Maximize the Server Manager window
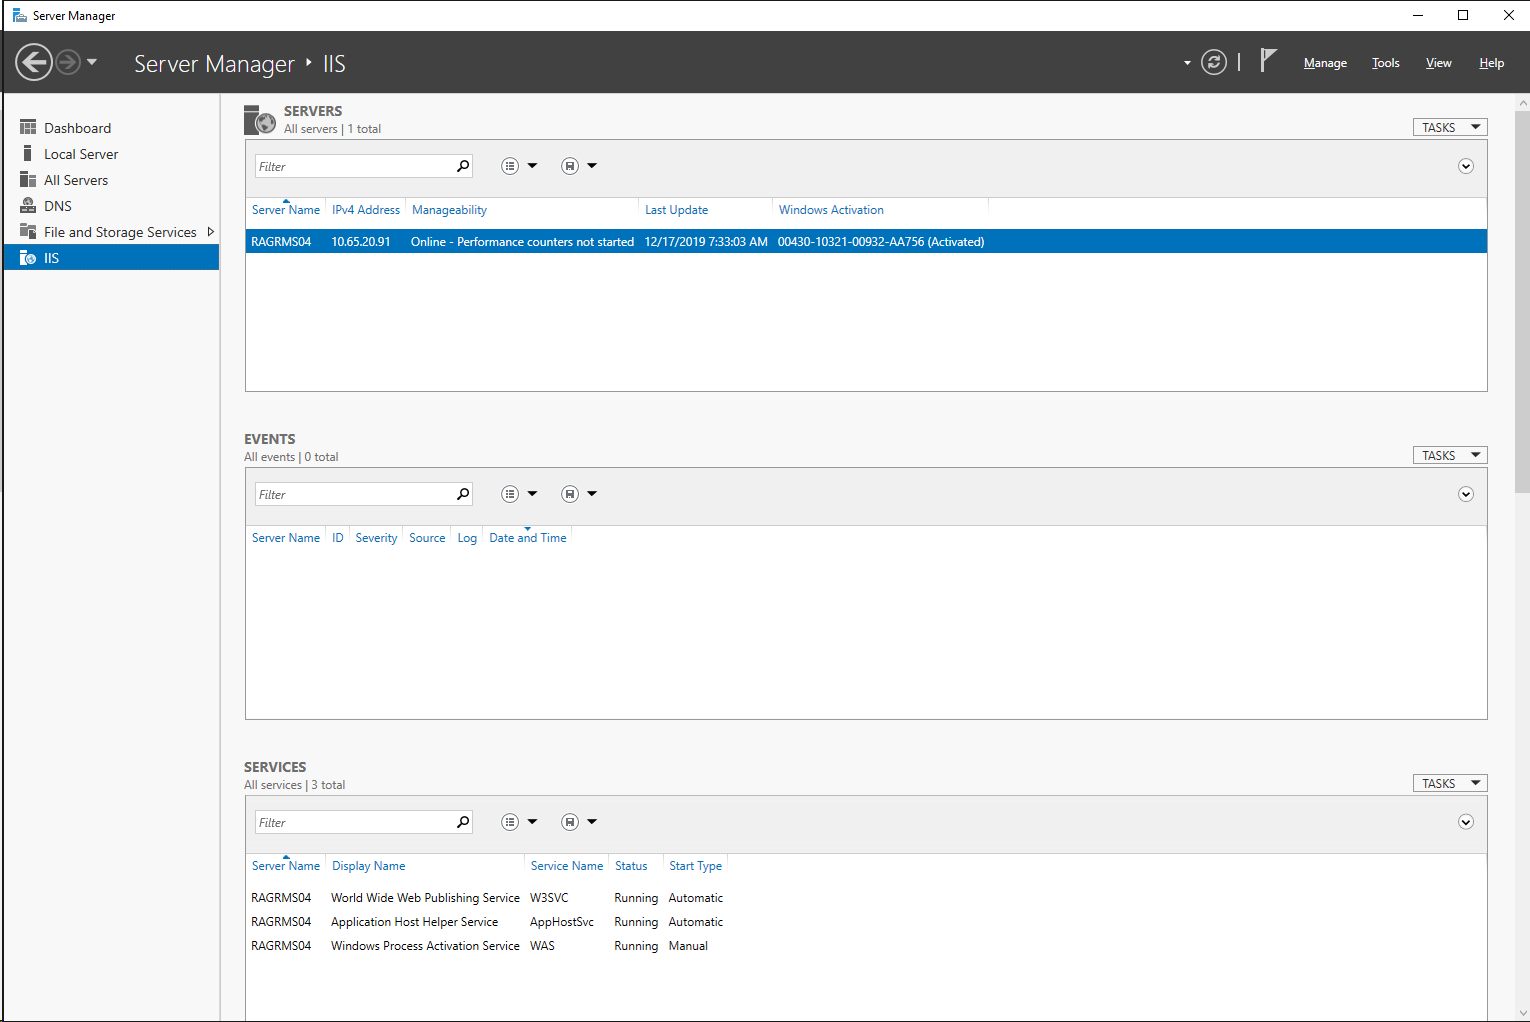 point(1463,15)
